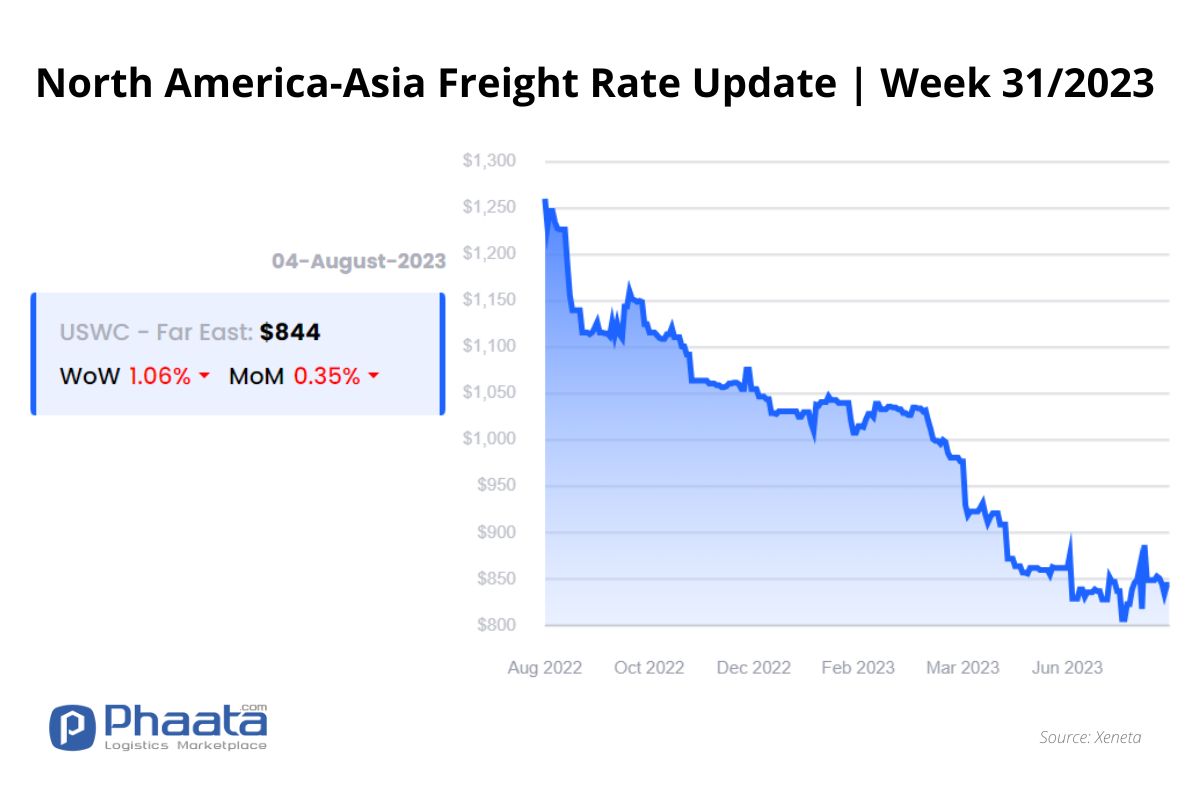This screenshot has width=1200, height=800.
Task: Click the Feb 2023 axis label
Action: (858, 667)
